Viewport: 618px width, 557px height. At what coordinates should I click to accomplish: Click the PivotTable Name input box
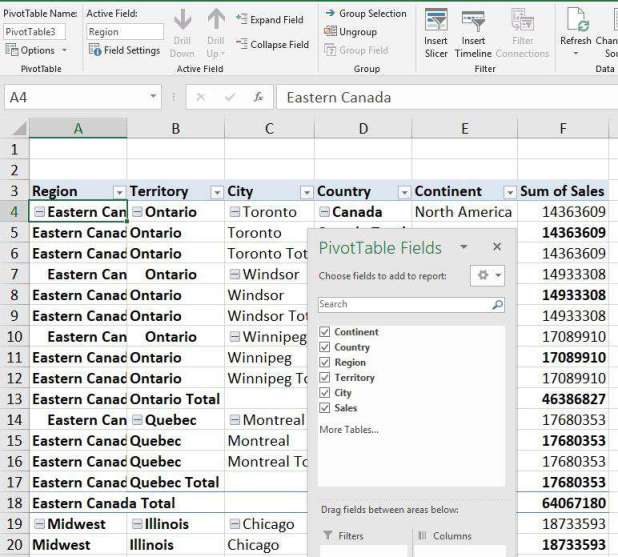(34, 32)
